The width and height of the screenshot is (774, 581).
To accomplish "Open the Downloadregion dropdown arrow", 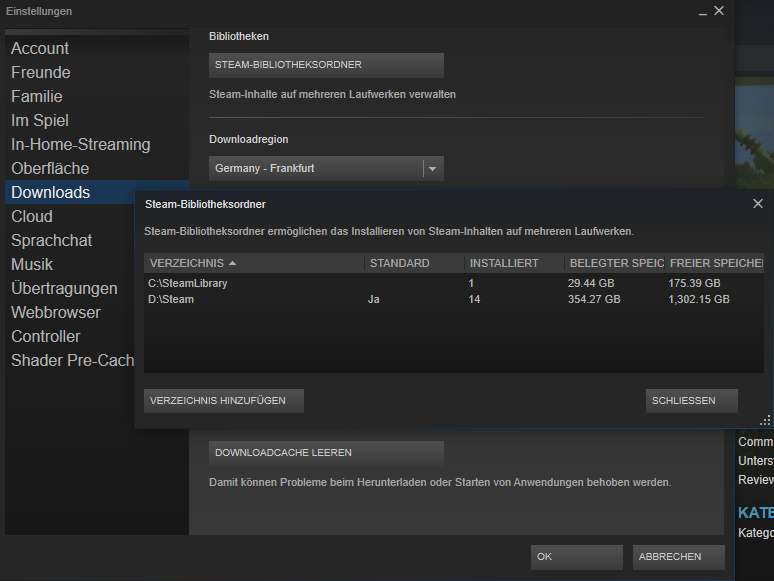I will point(433,168).
